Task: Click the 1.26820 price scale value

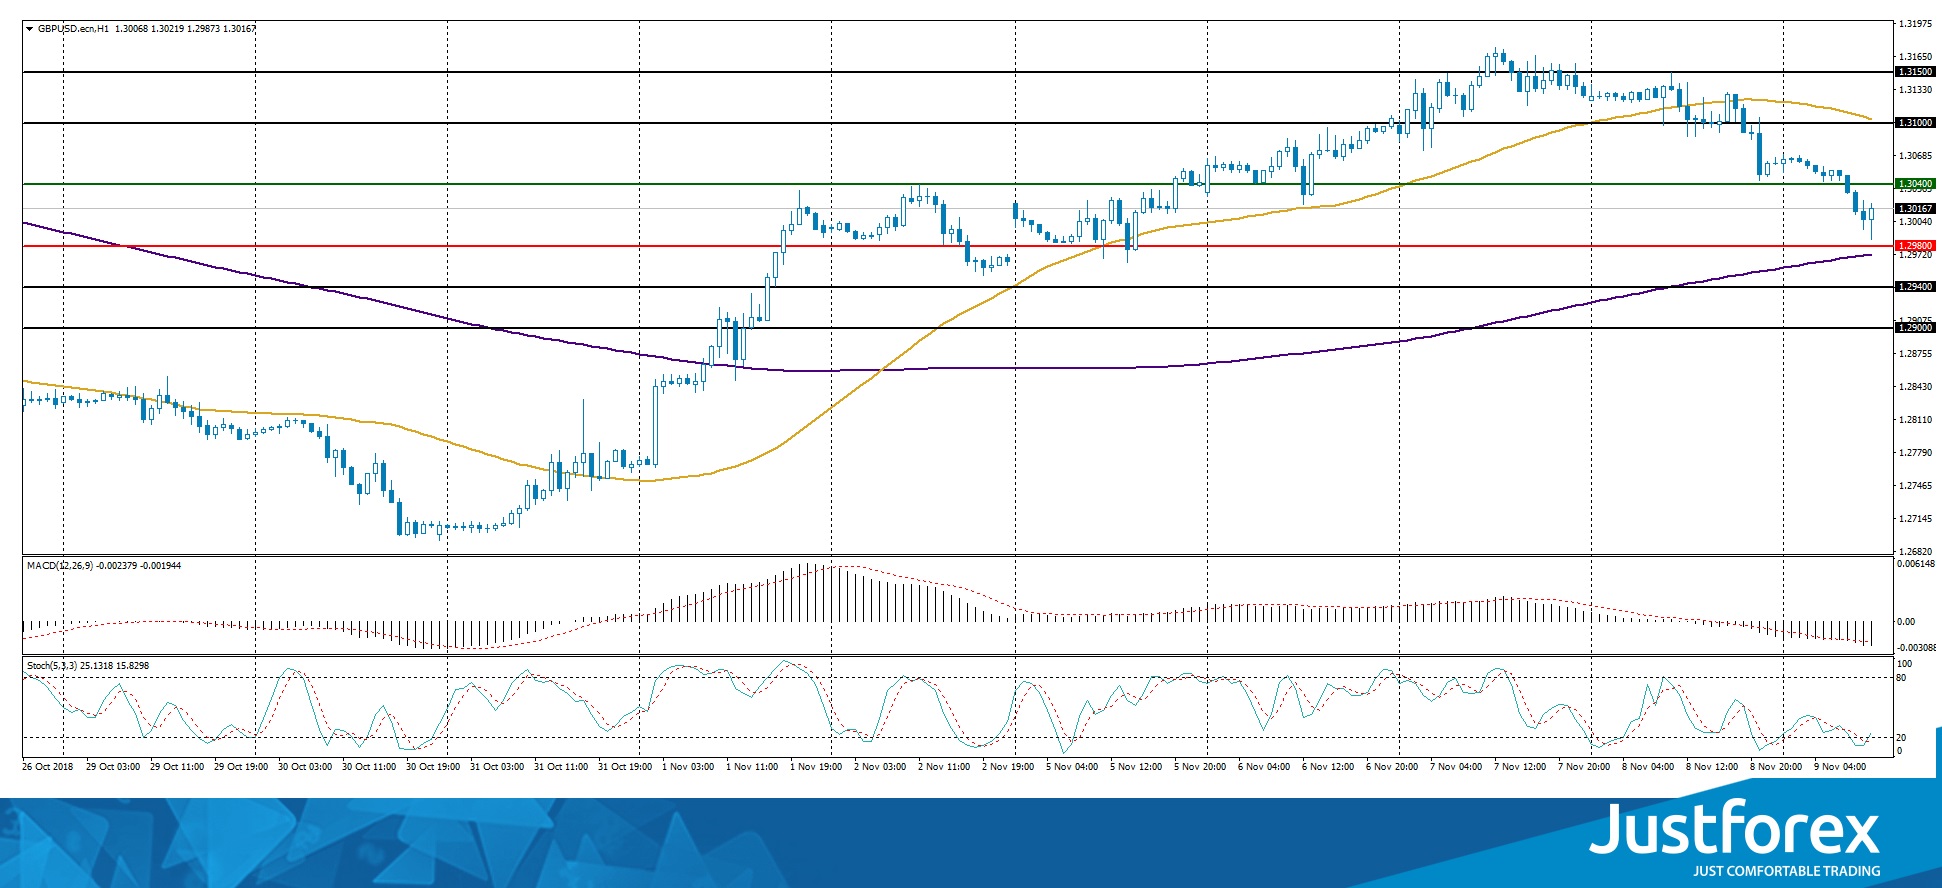Action: point(1915,551)
